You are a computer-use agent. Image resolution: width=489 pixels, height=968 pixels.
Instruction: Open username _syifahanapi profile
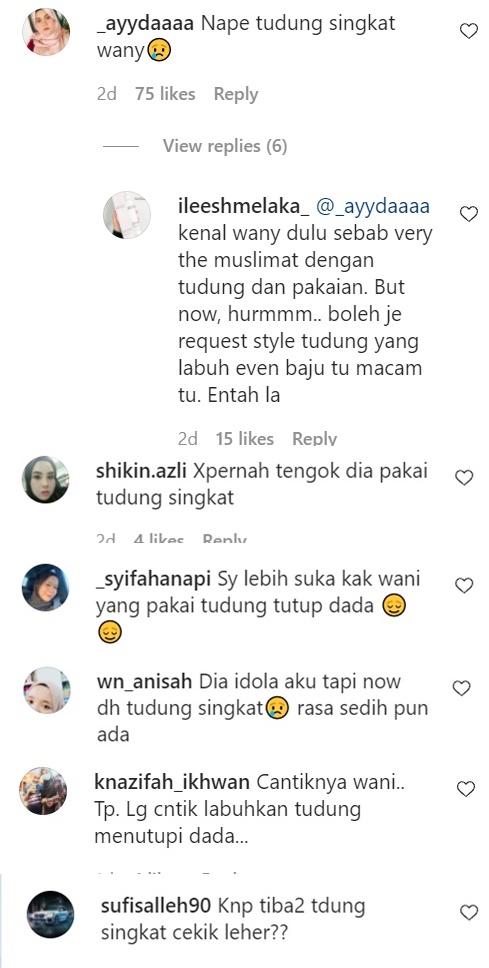[x=154, y=580]
